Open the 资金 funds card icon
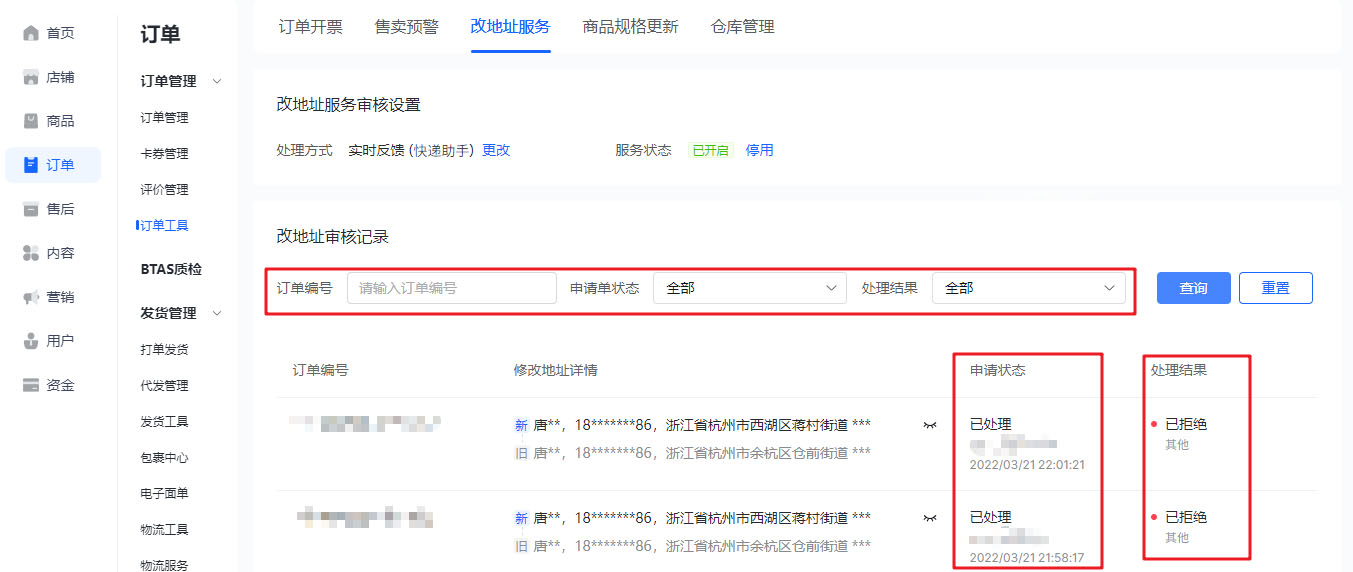This screenshot has width=1353, height=572. (x=30, y=385)
